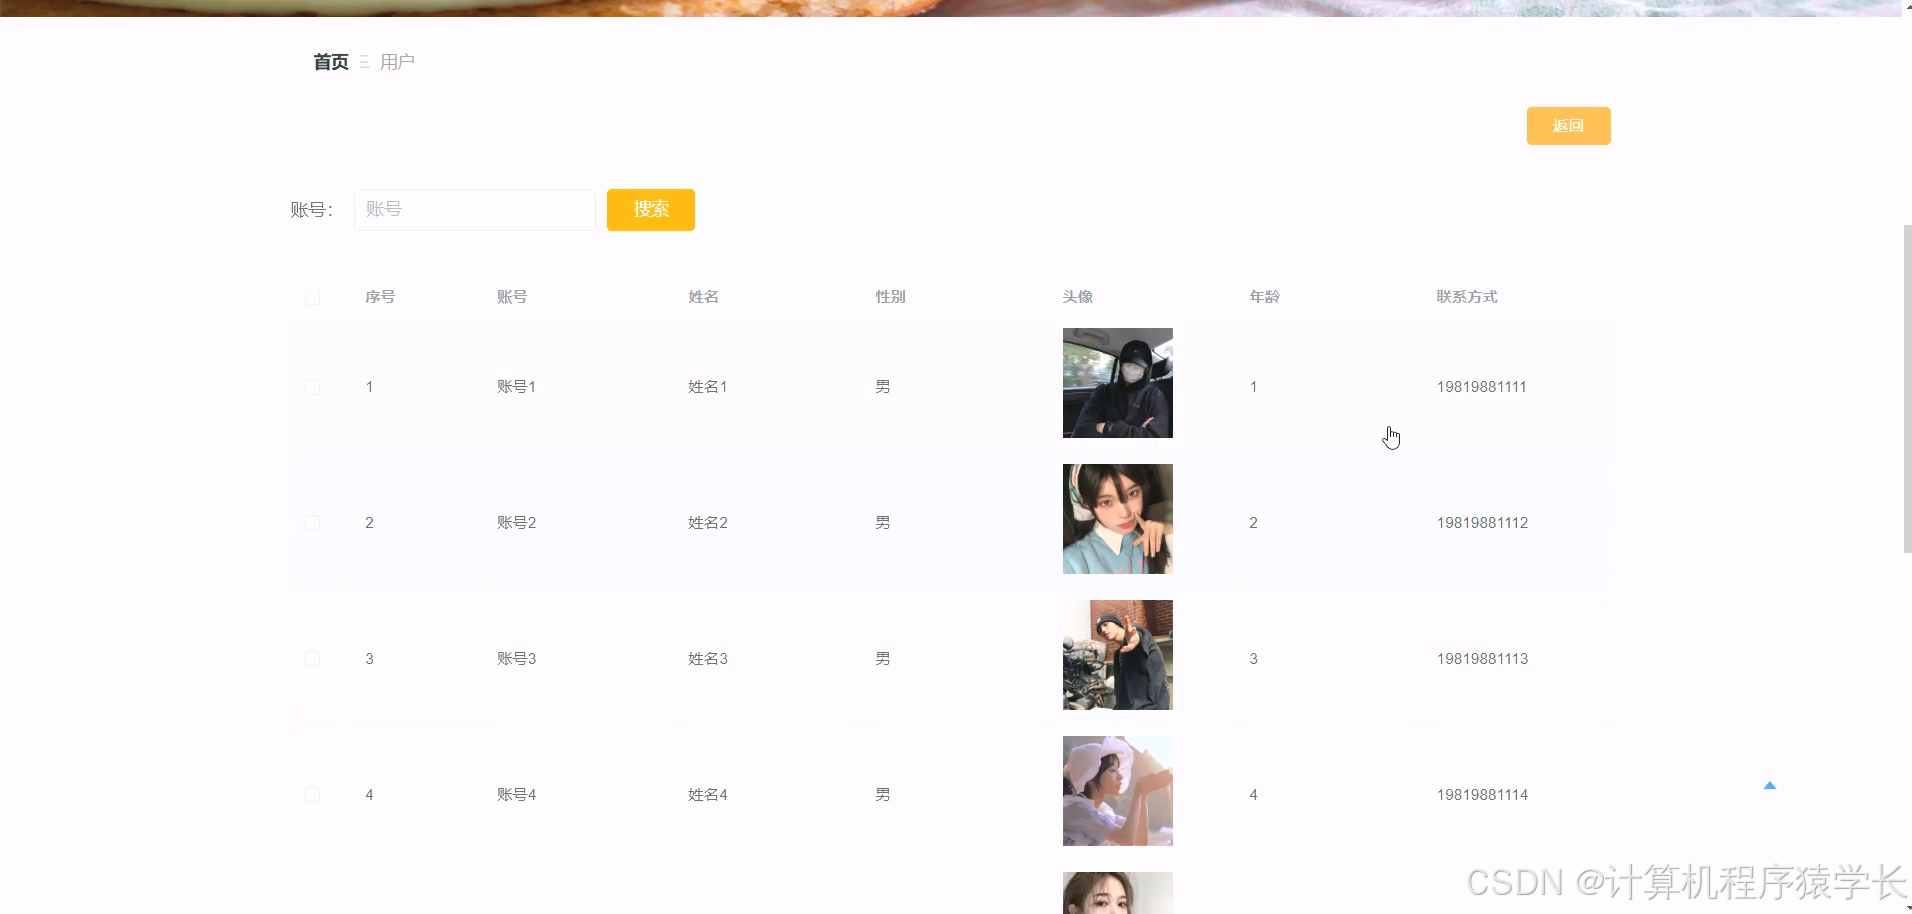Check the checkbox for row 账号1

click(x=312, y=386)
